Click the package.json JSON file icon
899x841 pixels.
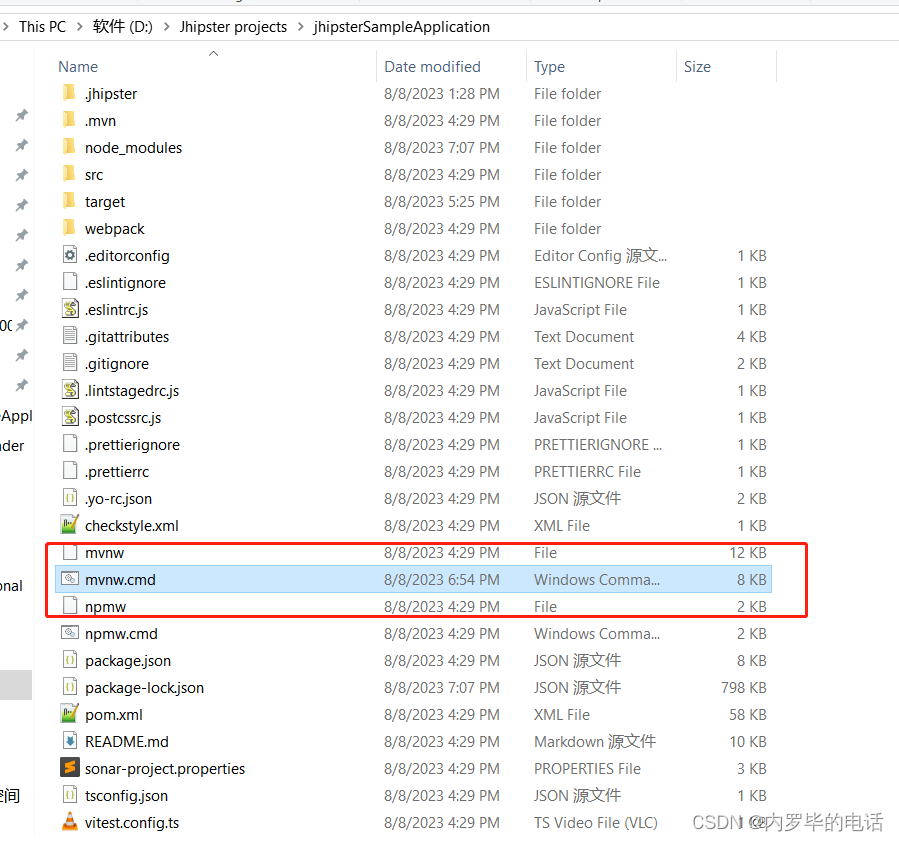pos(69,660)
